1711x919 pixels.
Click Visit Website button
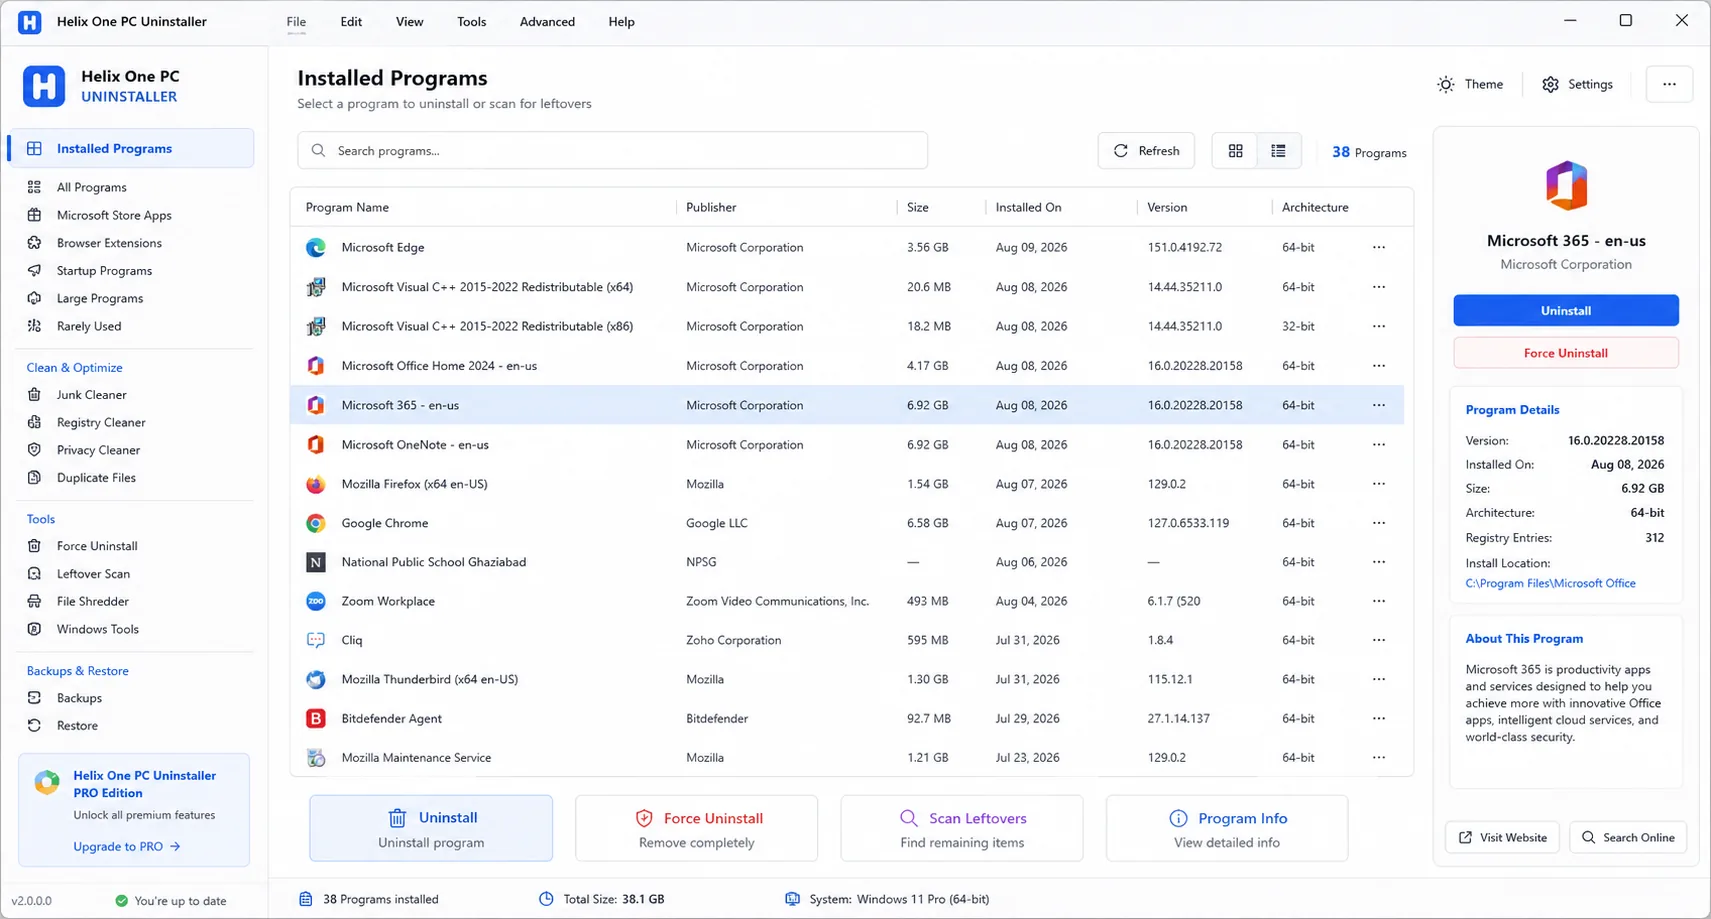tap(1503, 837)
